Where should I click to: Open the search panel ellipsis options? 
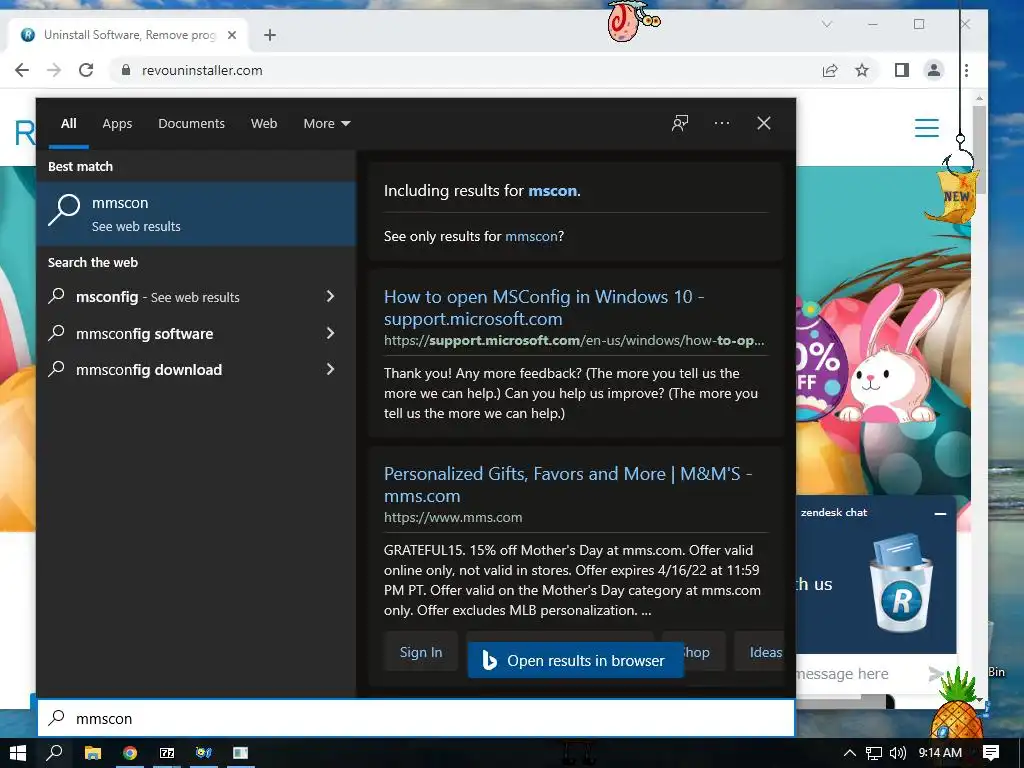(x=722, y=123)
